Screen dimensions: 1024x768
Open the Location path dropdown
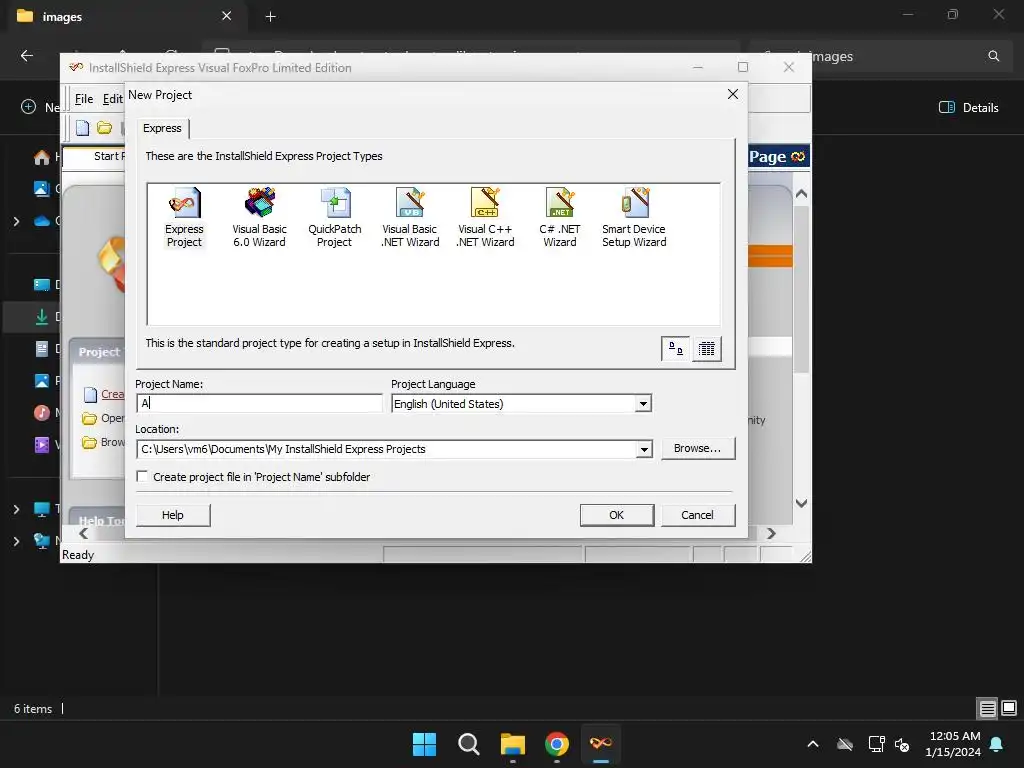pos(645,449)
